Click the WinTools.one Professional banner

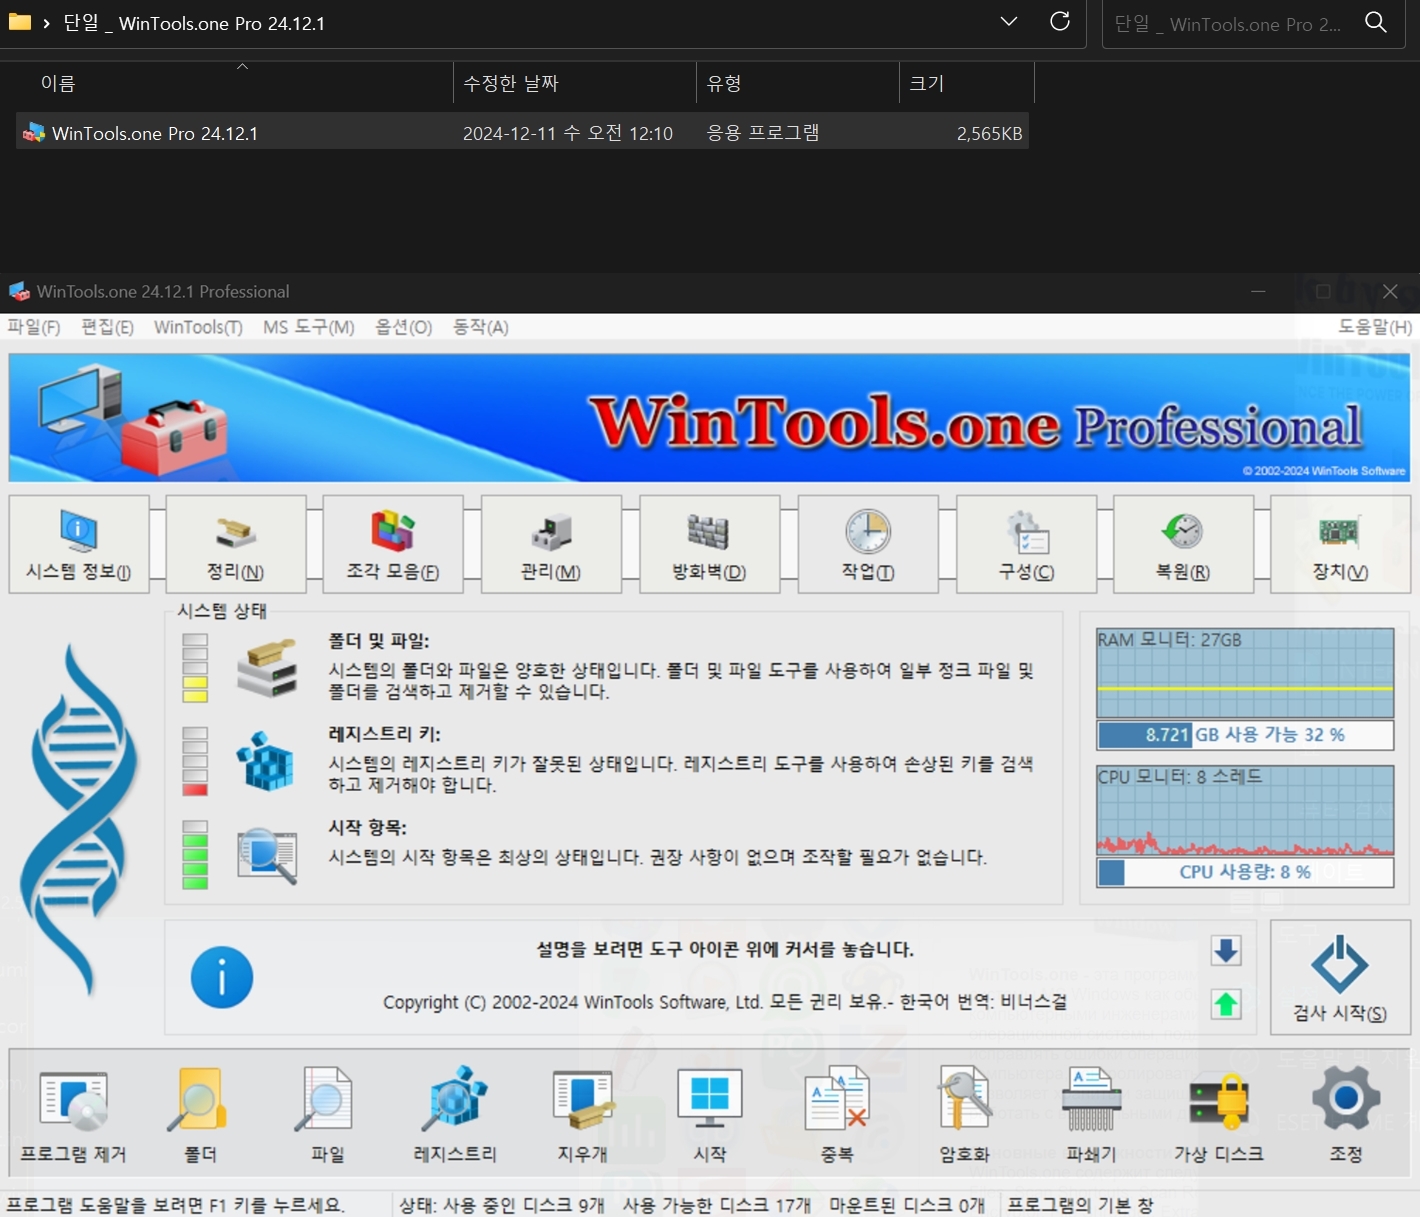pyautogui.click(x=709, y=417)
